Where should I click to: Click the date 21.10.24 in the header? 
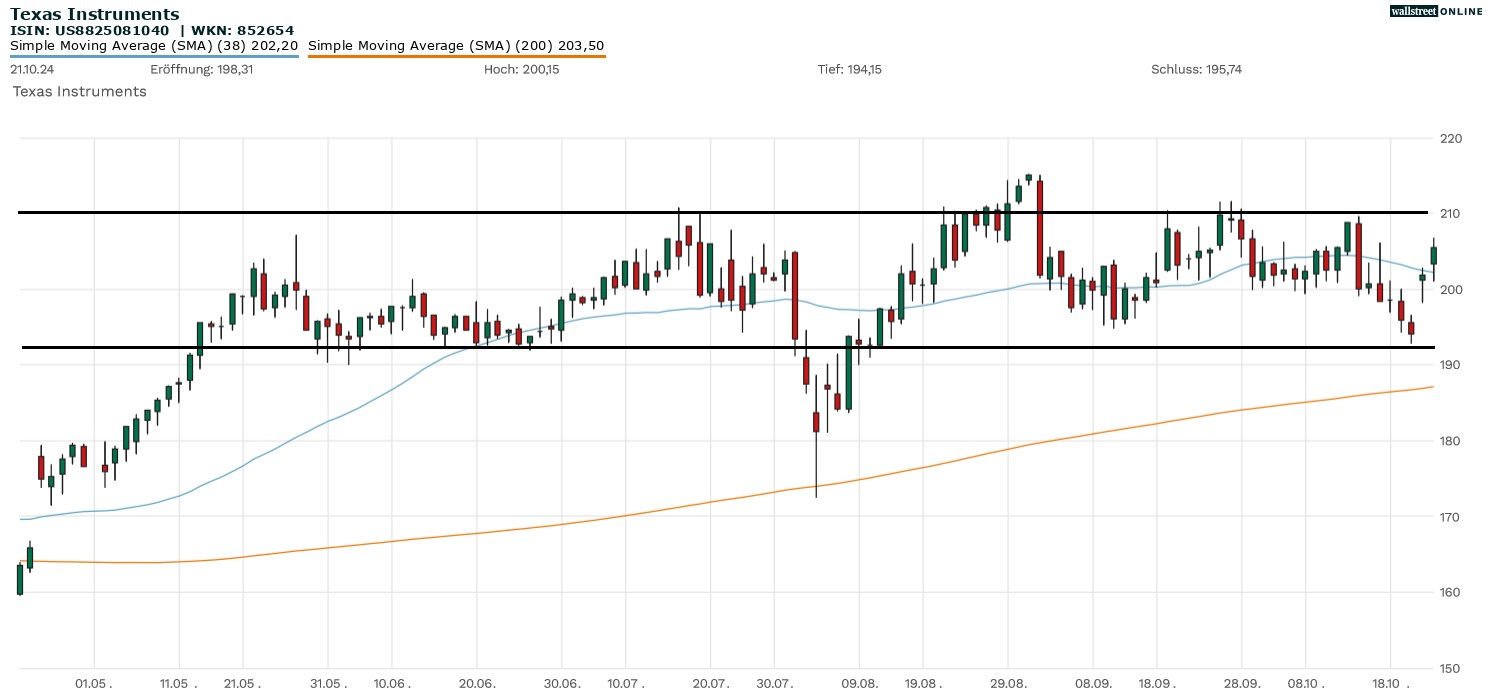tap(31, 69)
